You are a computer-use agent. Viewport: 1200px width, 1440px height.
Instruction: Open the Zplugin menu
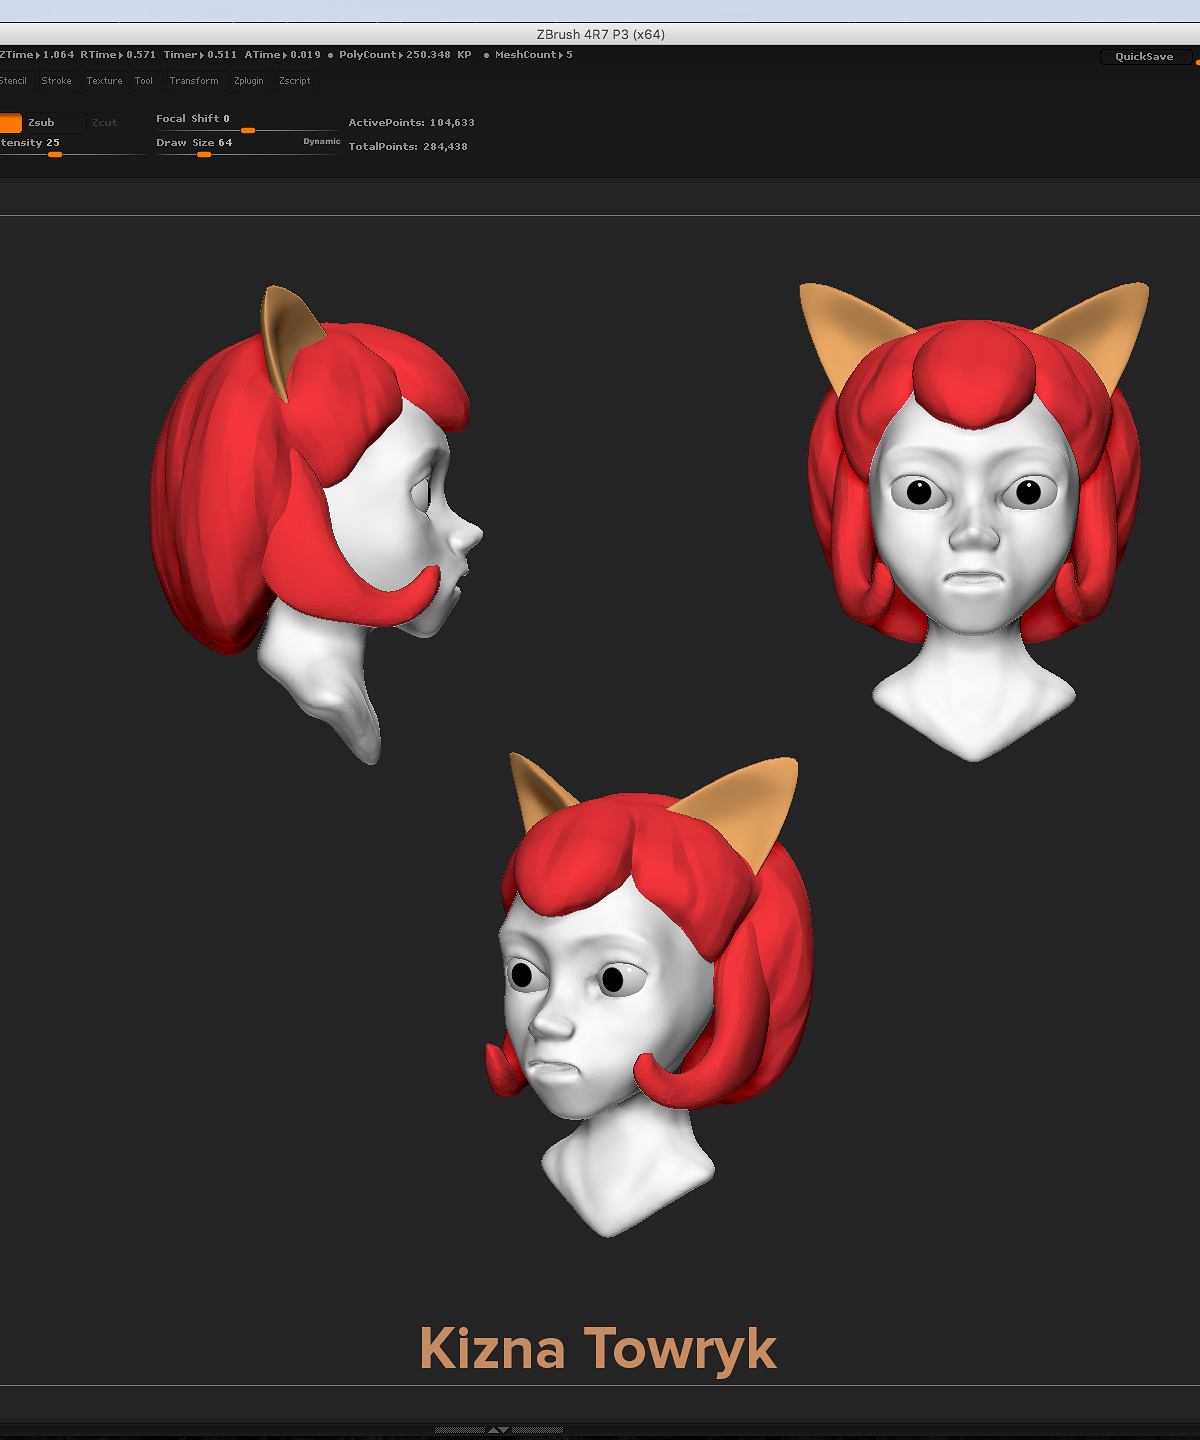click(249, 81)
